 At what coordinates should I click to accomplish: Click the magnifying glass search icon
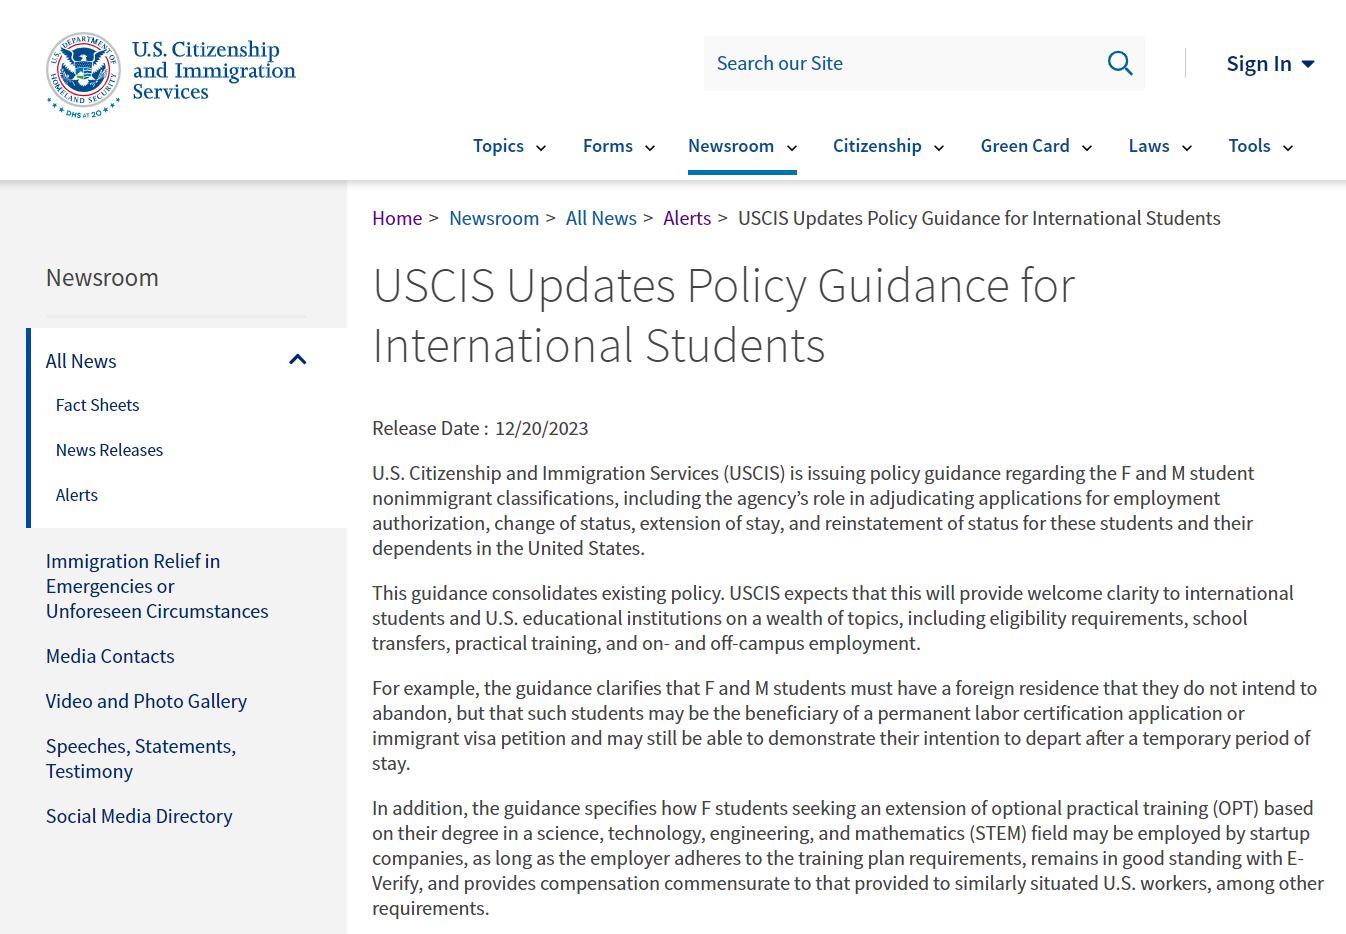pos(1120,64)
